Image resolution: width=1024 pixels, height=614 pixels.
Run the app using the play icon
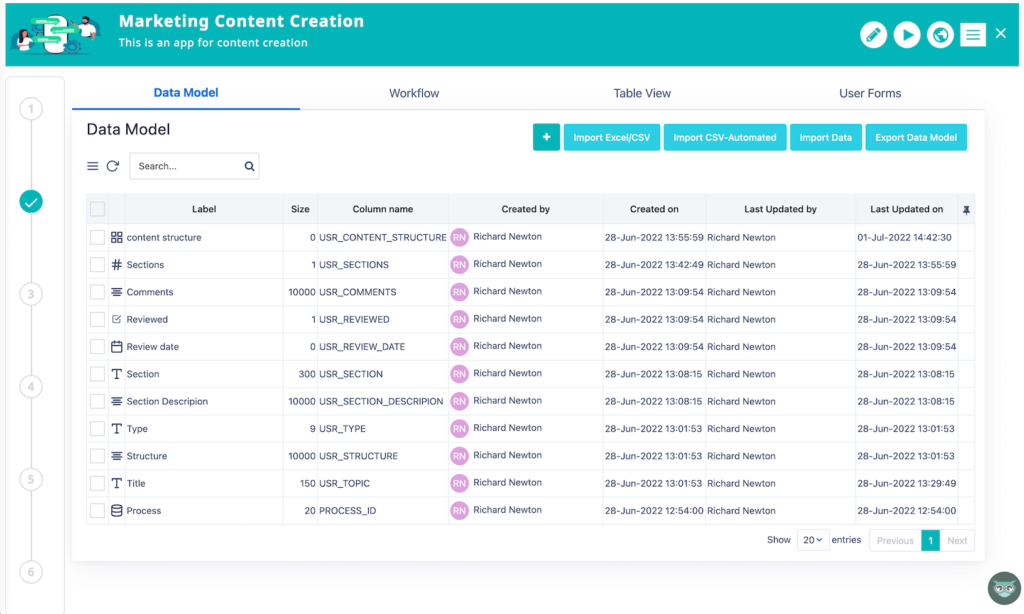click(x=906, y=34)
